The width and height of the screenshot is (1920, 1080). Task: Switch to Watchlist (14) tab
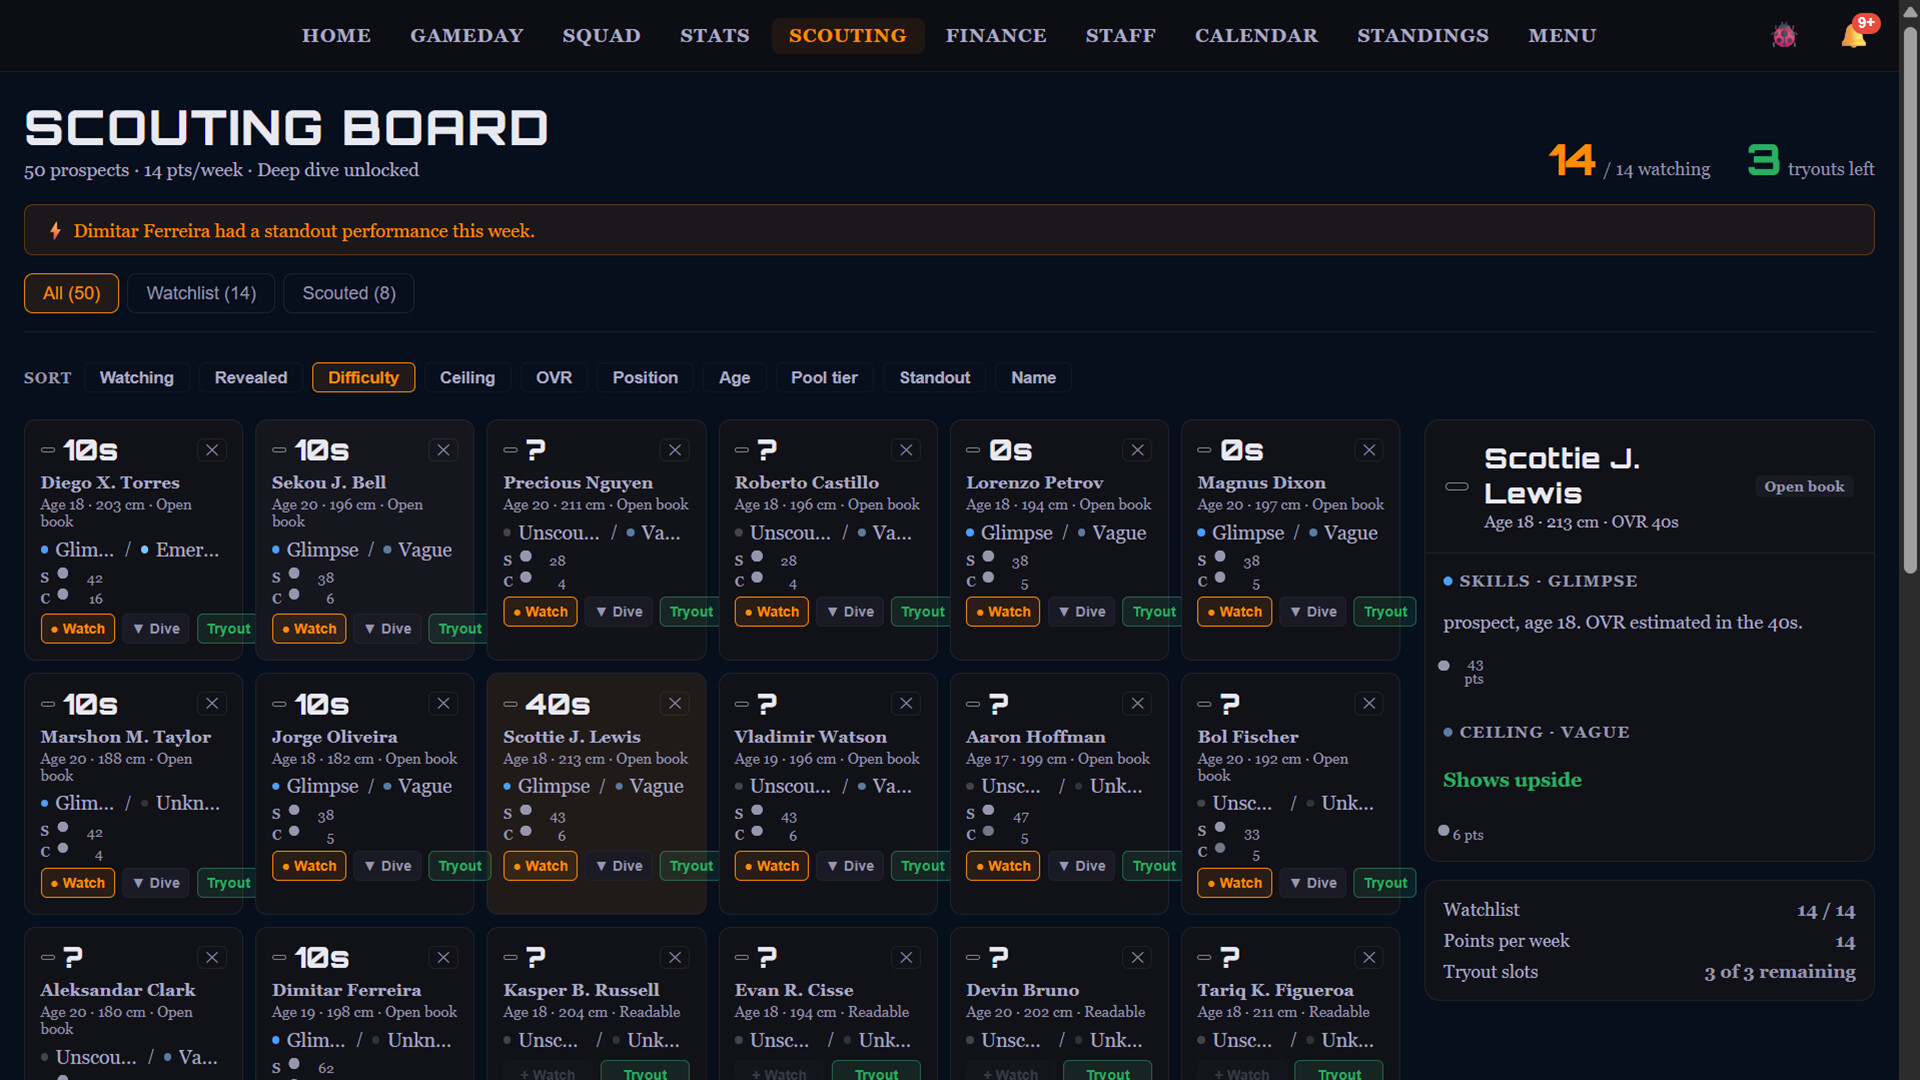pos(201,293)
